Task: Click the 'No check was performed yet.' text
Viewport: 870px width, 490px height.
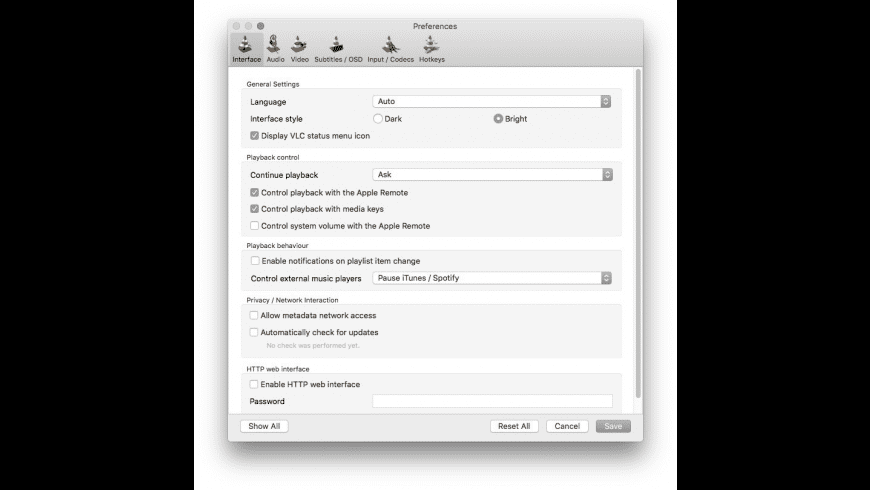Action: click(x=313, y=346)
